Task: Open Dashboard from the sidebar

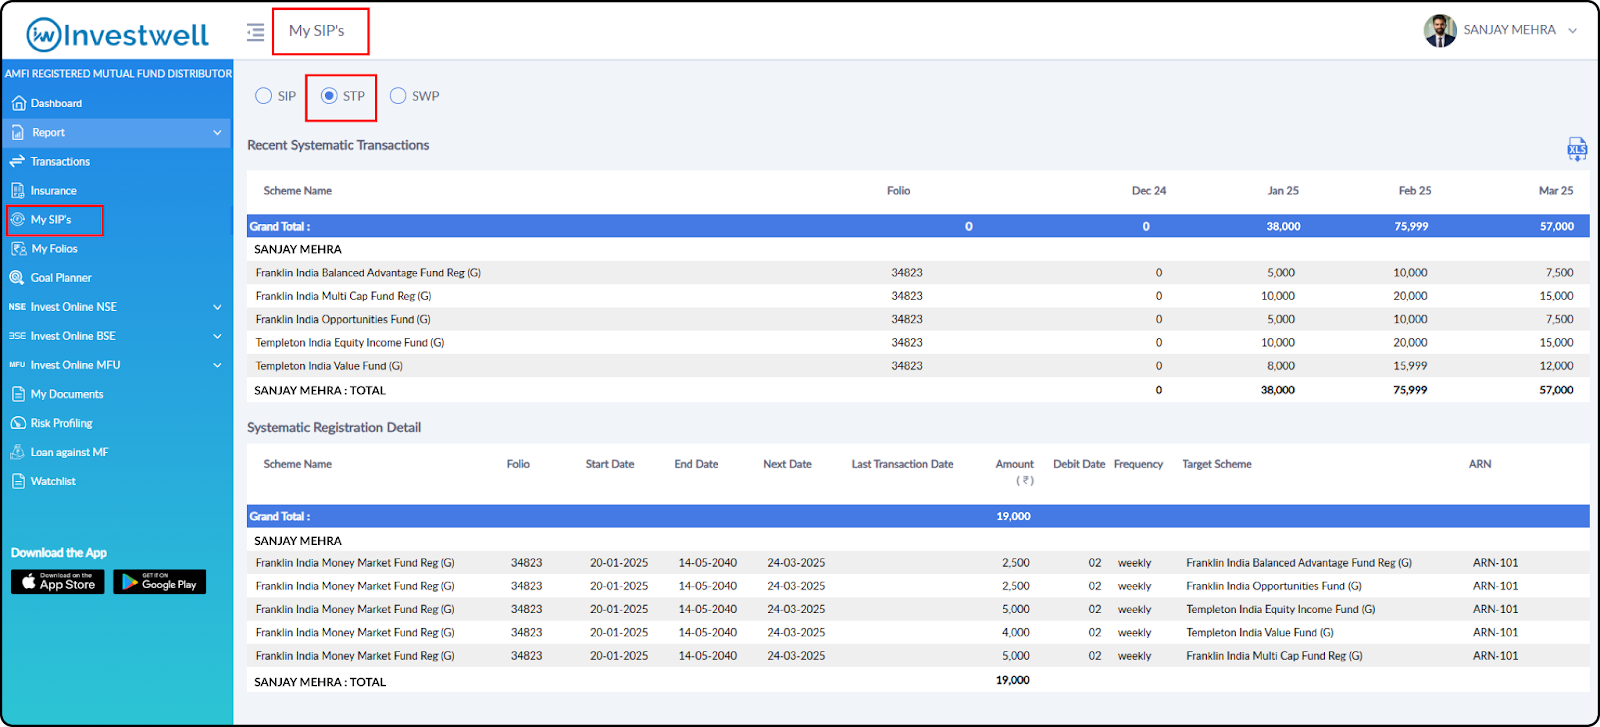Action: (x=56, y=103)
